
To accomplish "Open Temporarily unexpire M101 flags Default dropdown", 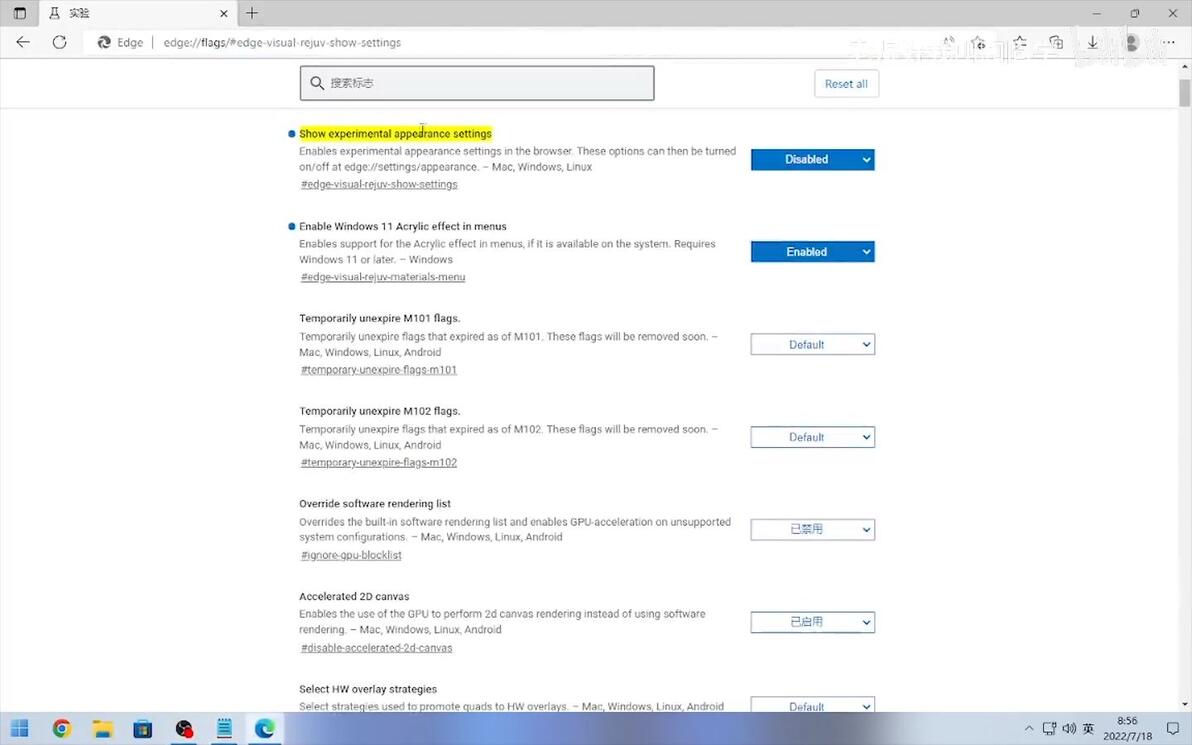I will 813,344.
